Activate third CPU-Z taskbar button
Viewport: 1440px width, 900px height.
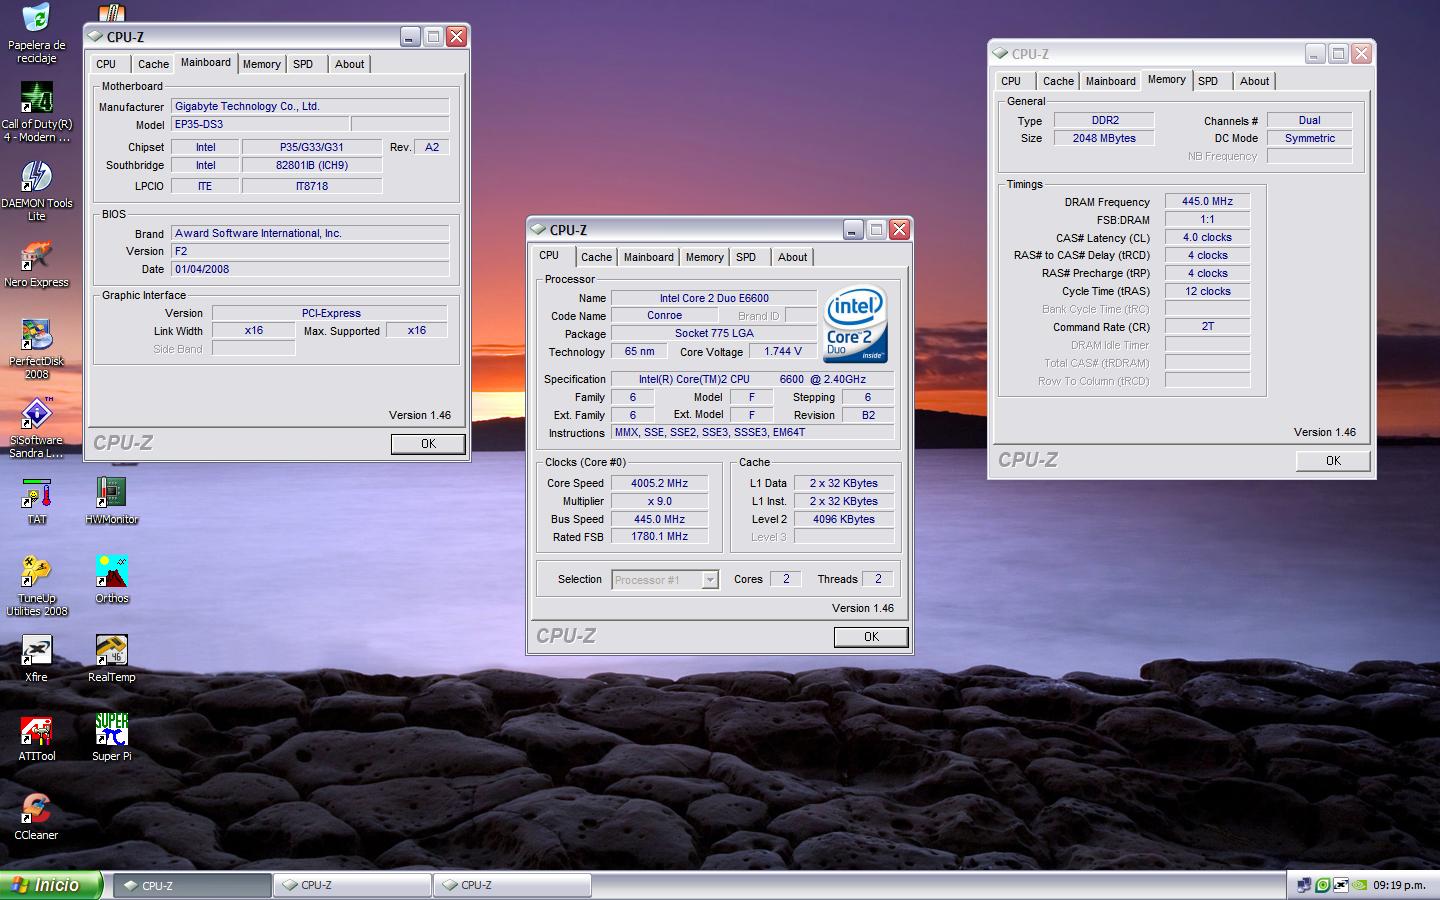point(512,885)
